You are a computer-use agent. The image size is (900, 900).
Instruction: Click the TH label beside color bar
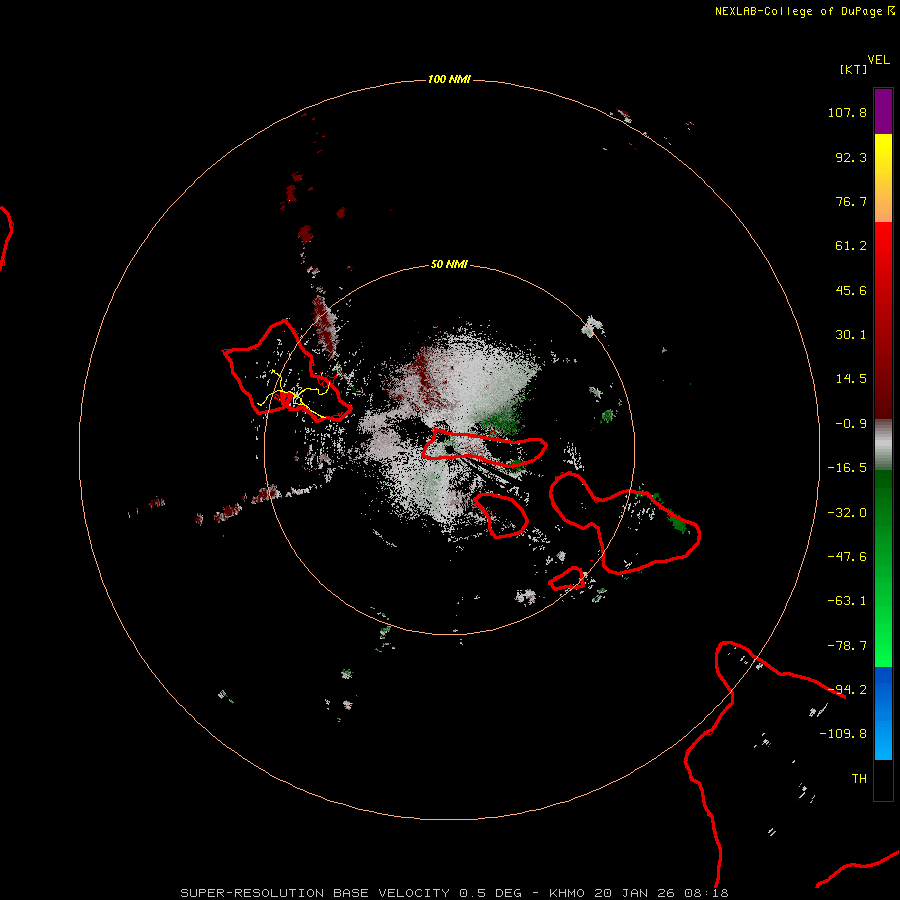859,779
